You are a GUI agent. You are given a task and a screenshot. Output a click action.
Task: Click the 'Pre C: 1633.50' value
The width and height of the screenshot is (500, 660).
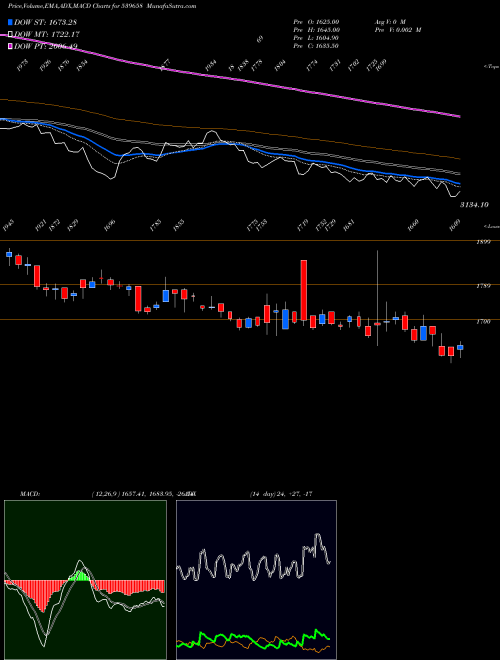tap(316, 46)
